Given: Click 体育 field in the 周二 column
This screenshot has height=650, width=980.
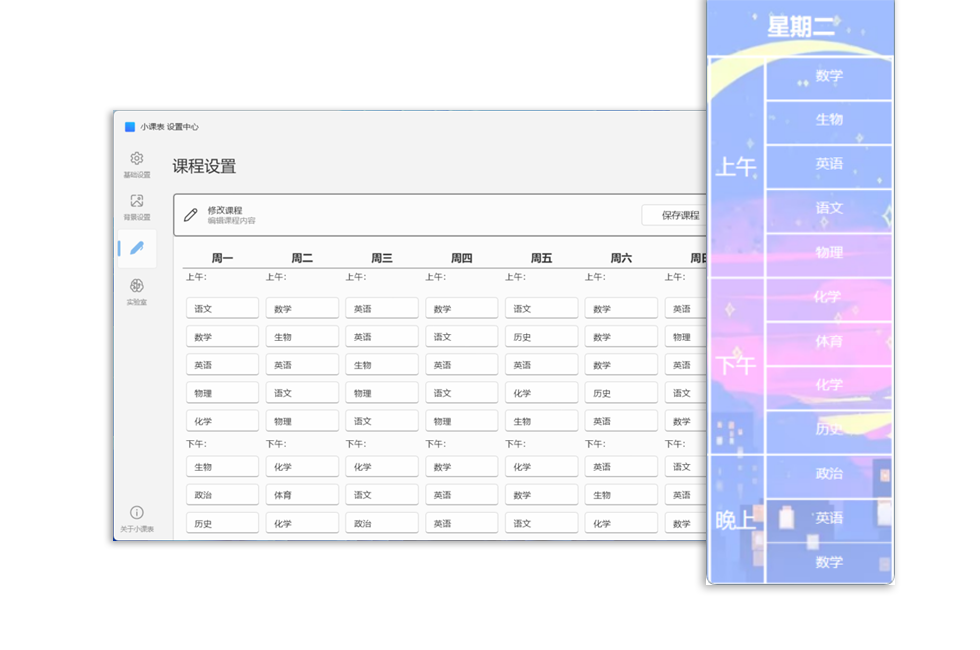Looking at the screenshot, I should coord(302,495).
